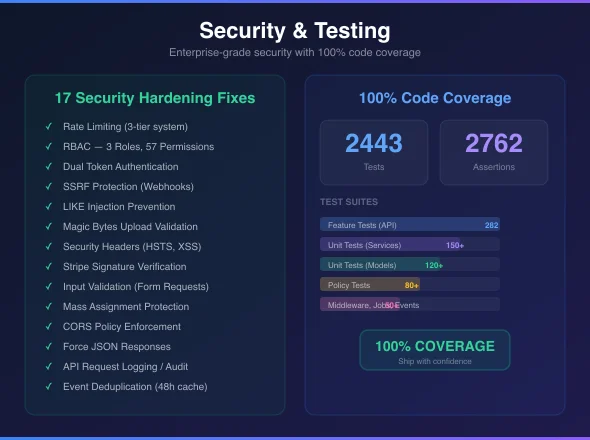Viewport: 590px width, 440px height.
Task: Click the 150+ value on Unit Tests (Services)
Action: pos(455,245)
